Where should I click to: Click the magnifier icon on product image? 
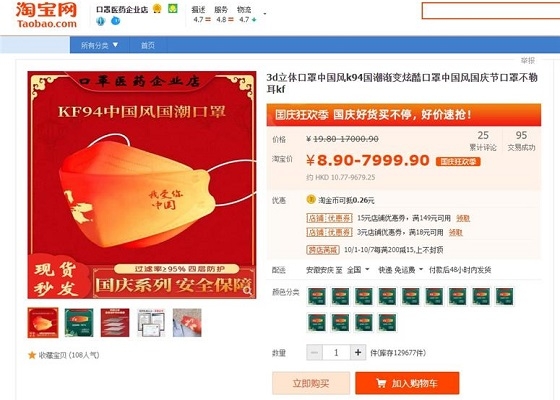point(248,291)
